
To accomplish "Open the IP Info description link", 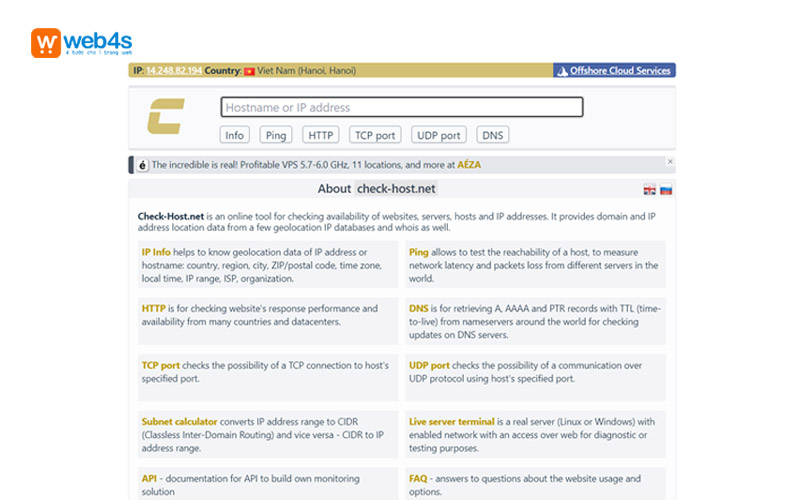I will click(x=156, y=252).
